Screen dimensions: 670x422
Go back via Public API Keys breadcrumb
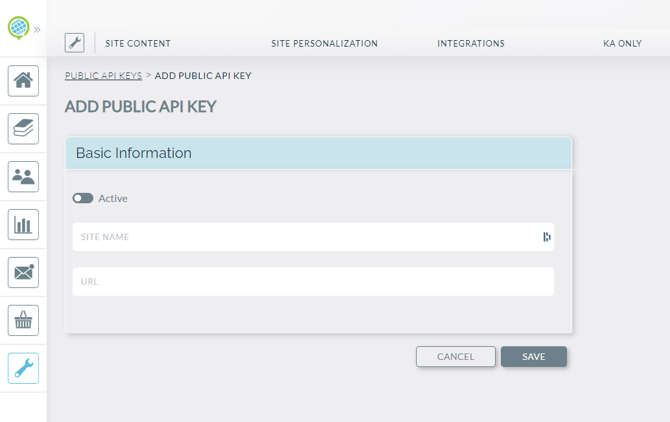point(103,76)
